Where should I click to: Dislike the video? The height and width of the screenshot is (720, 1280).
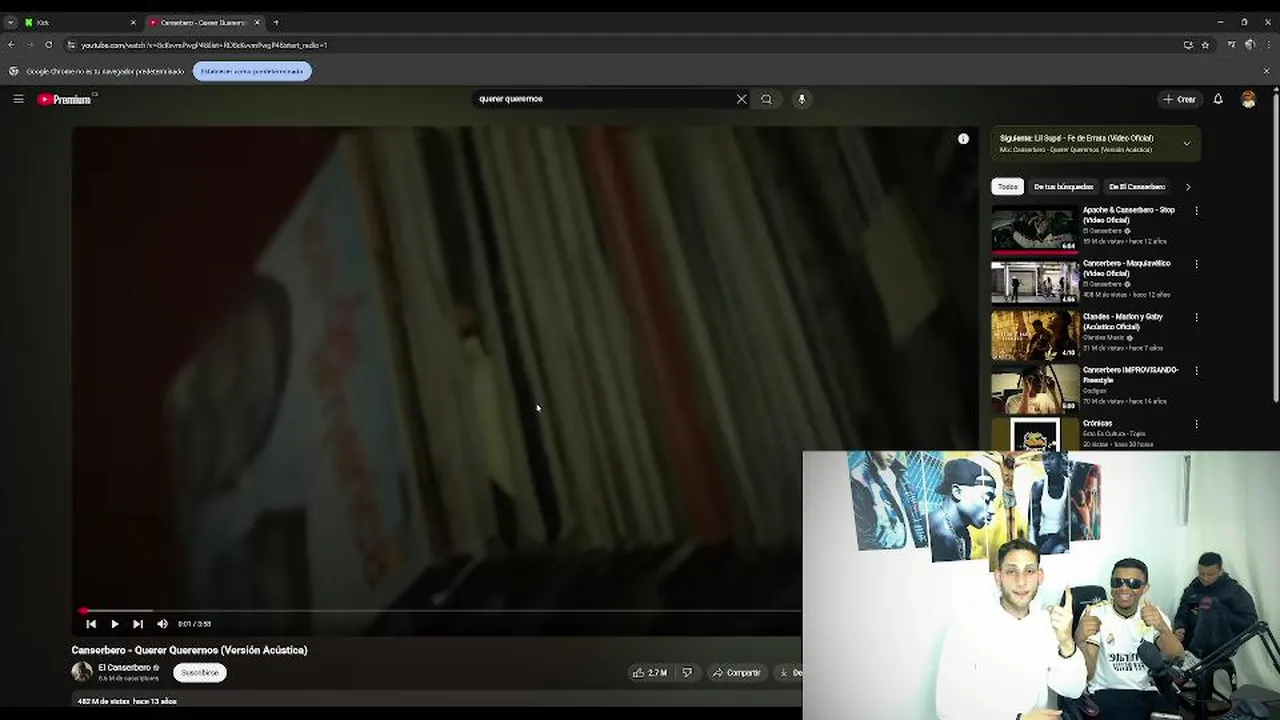coord(686,673)
